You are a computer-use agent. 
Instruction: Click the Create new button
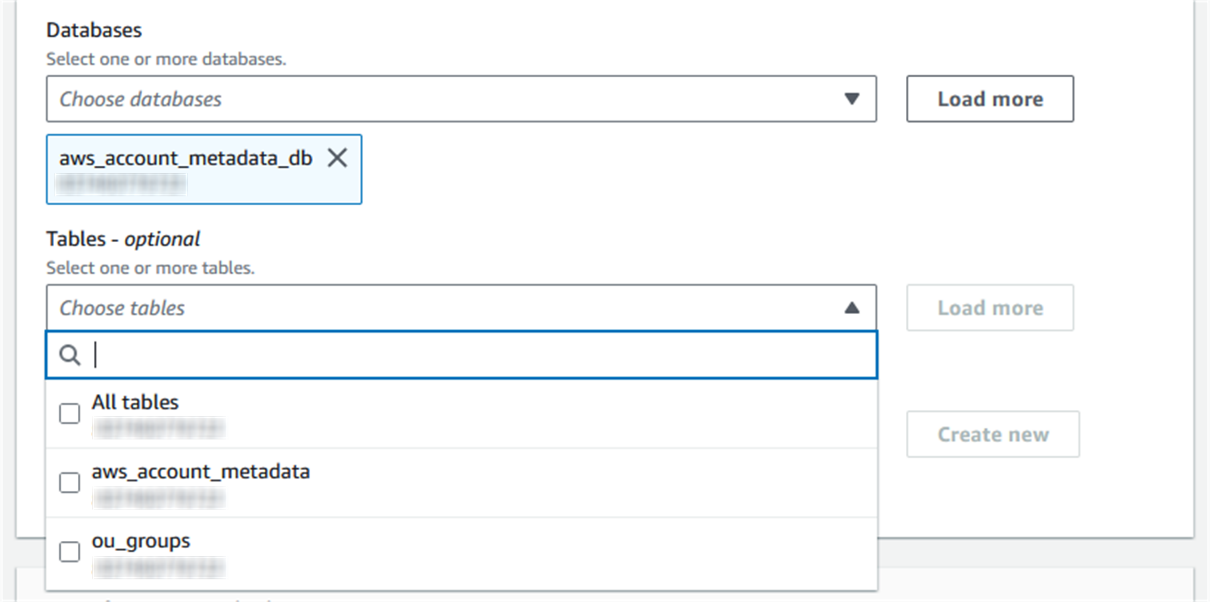pos(992,434)
